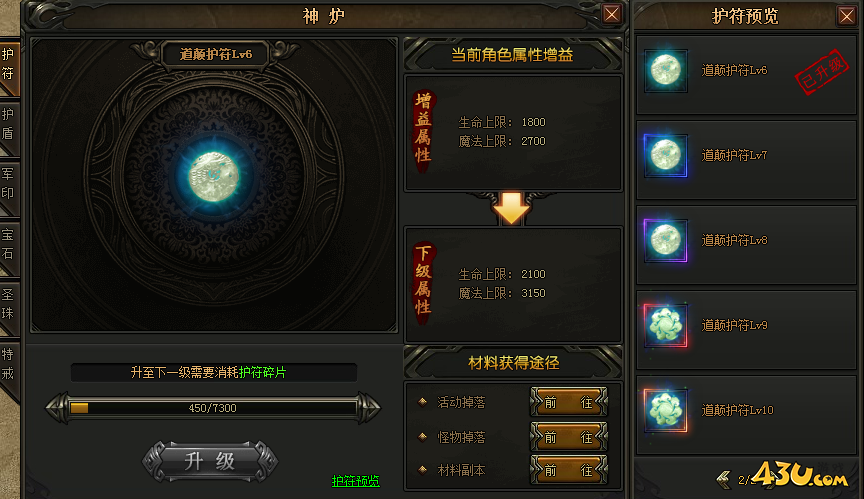Click the downward yellow arrow between attribute panels
Viewport: 864px width, 499px height.
pyautogui.click(x=511, y=208)
